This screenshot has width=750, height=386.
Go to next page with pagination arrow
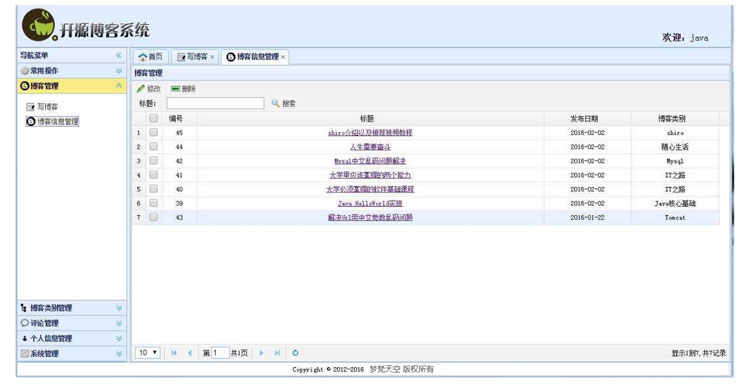(261, 353)
